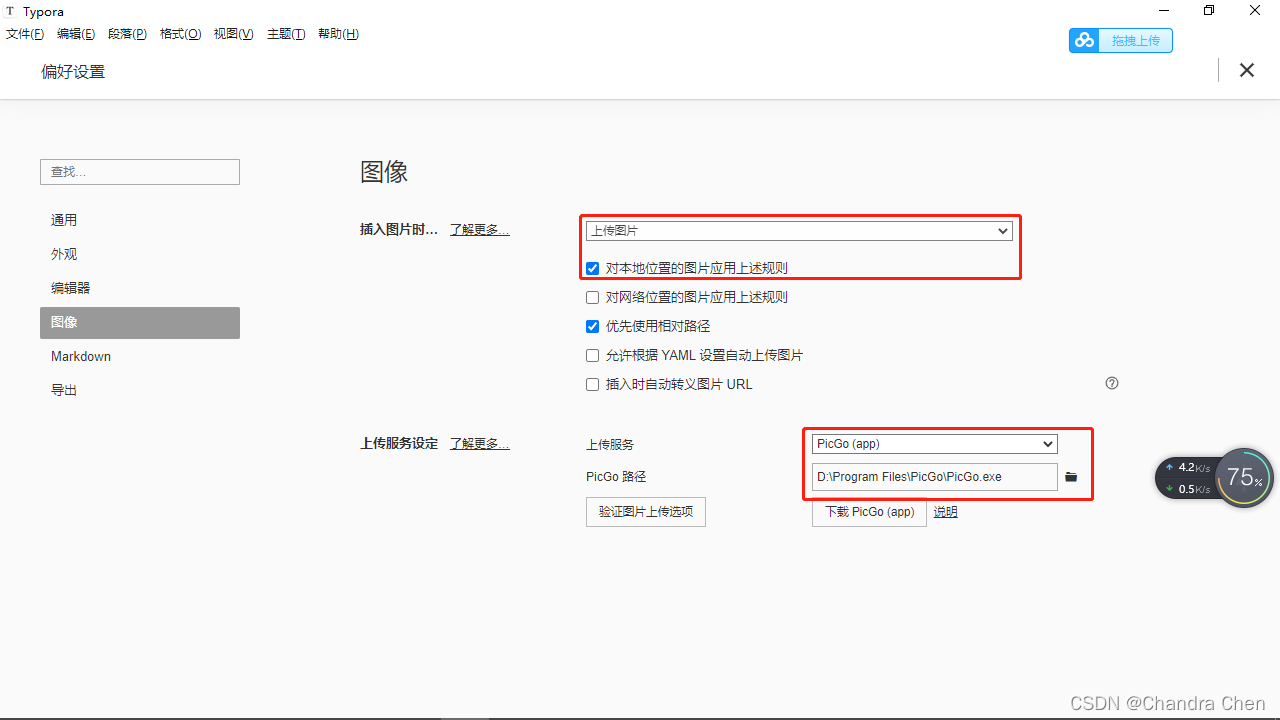Click the 插入图片时… section label

click(399, 230)
